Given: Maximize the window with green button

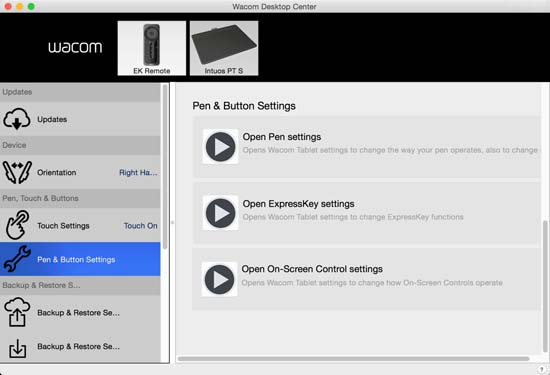Looking at the screenshot, I should point(31,6).
